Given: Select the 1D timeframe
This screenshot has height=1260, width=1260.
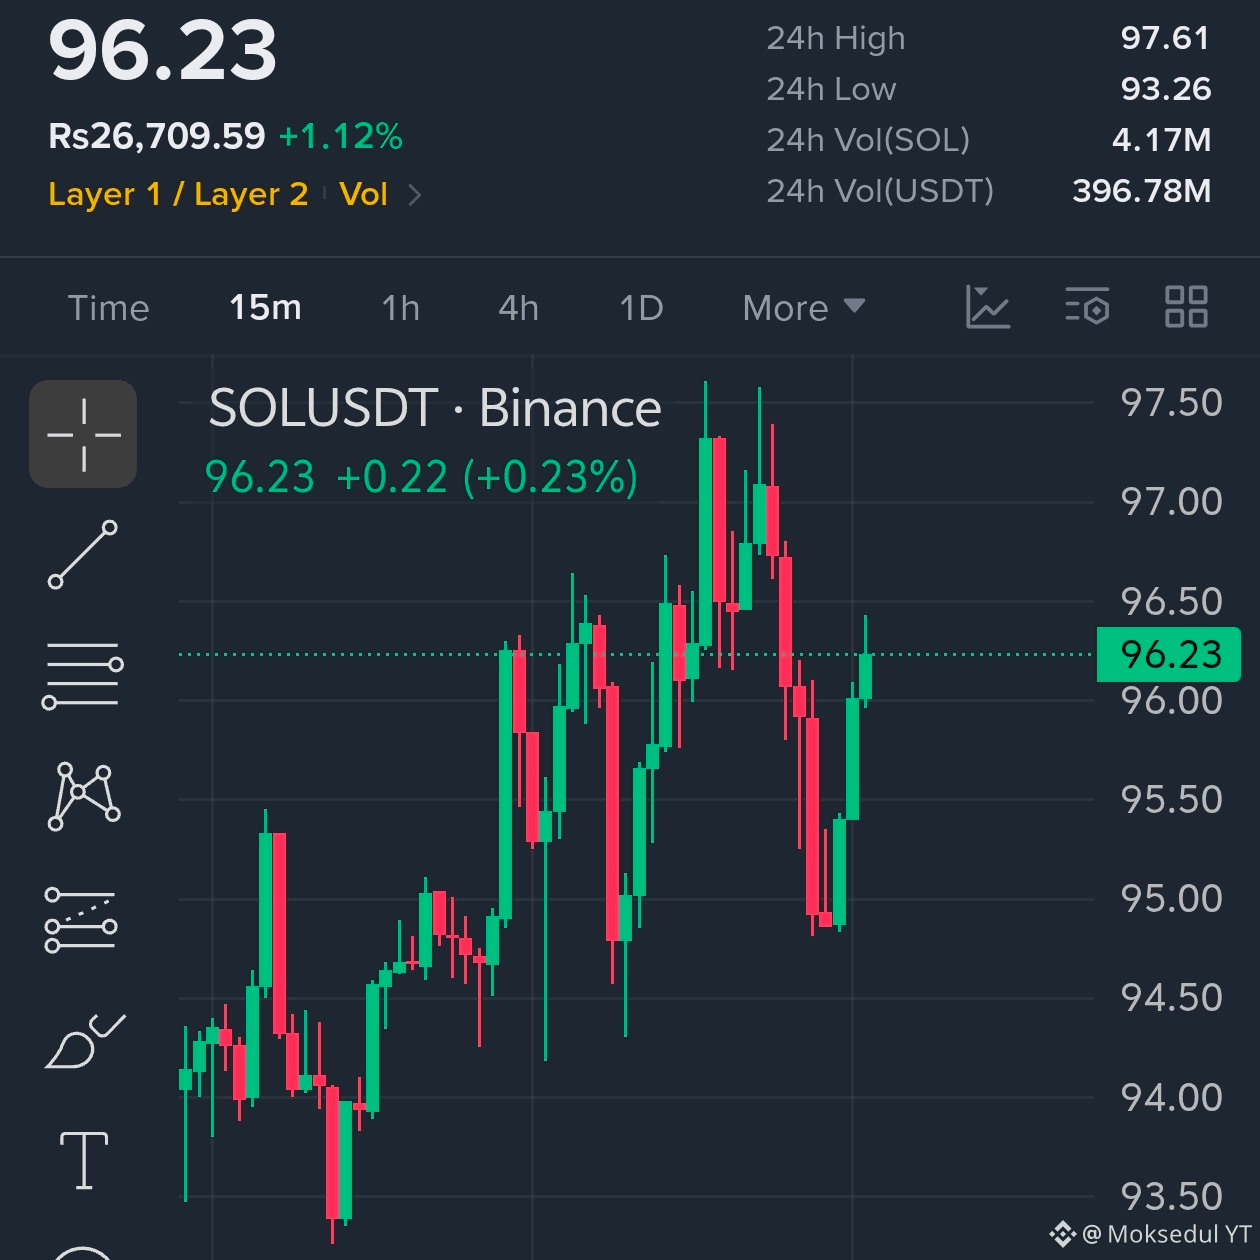Looking at the screenshot, I should [x=641, y=308].
